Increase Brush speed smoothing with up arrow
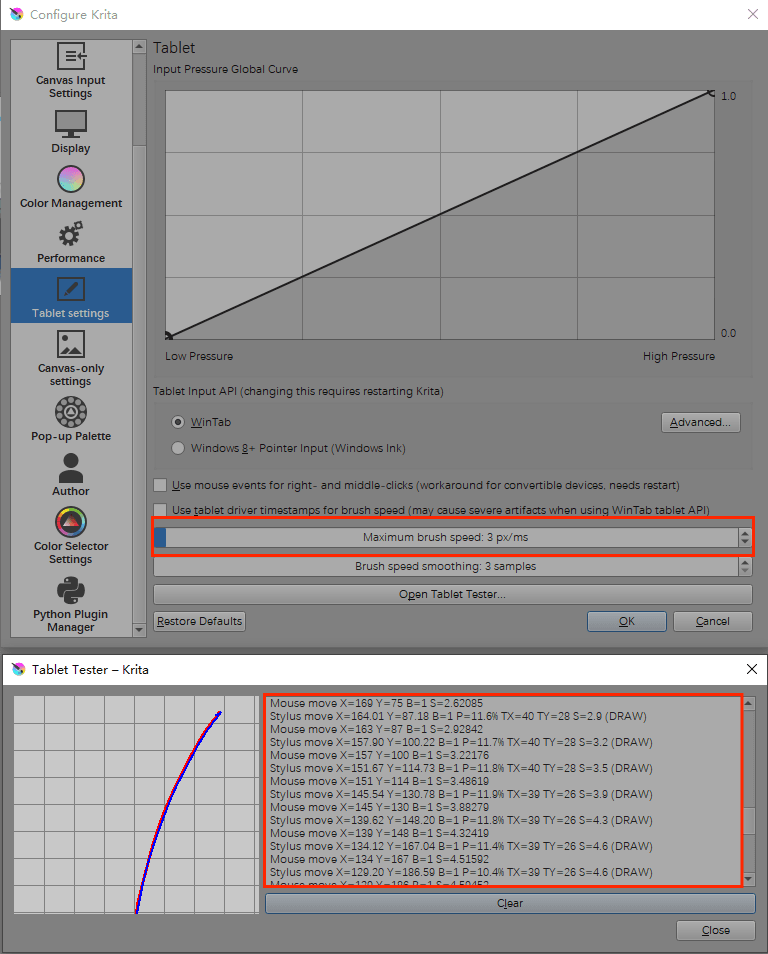The height and width of the screenshot is (954, 768). pos(745,562)
